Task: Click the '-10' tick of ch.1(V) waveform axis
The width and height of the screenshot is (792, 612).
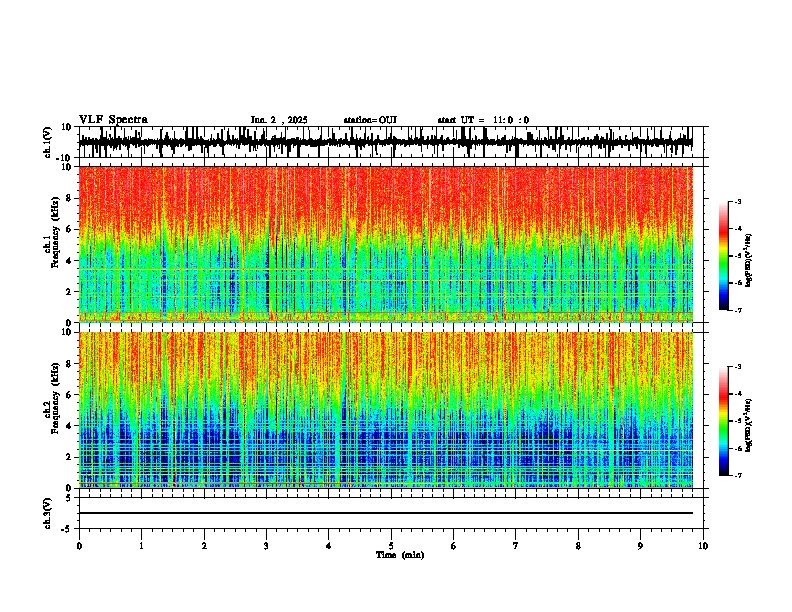Action: tap(65, 158)
